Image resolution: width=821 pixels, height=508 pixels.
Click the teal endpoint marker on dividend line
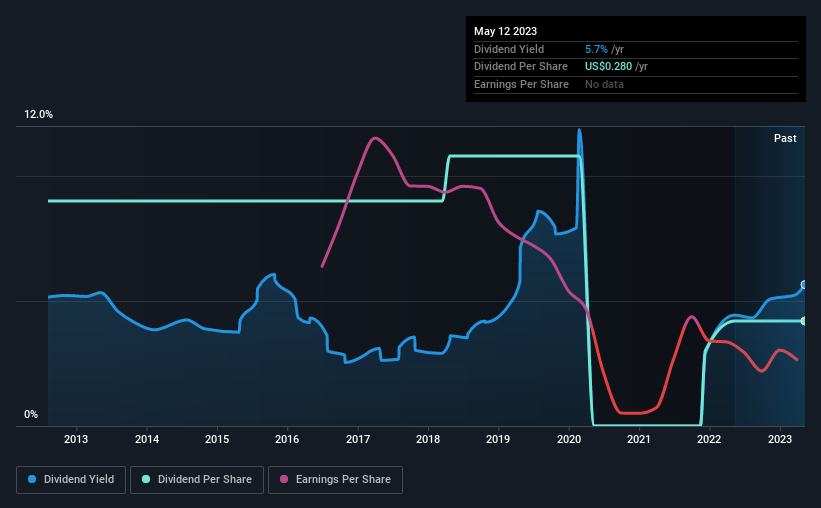(804, 321)
